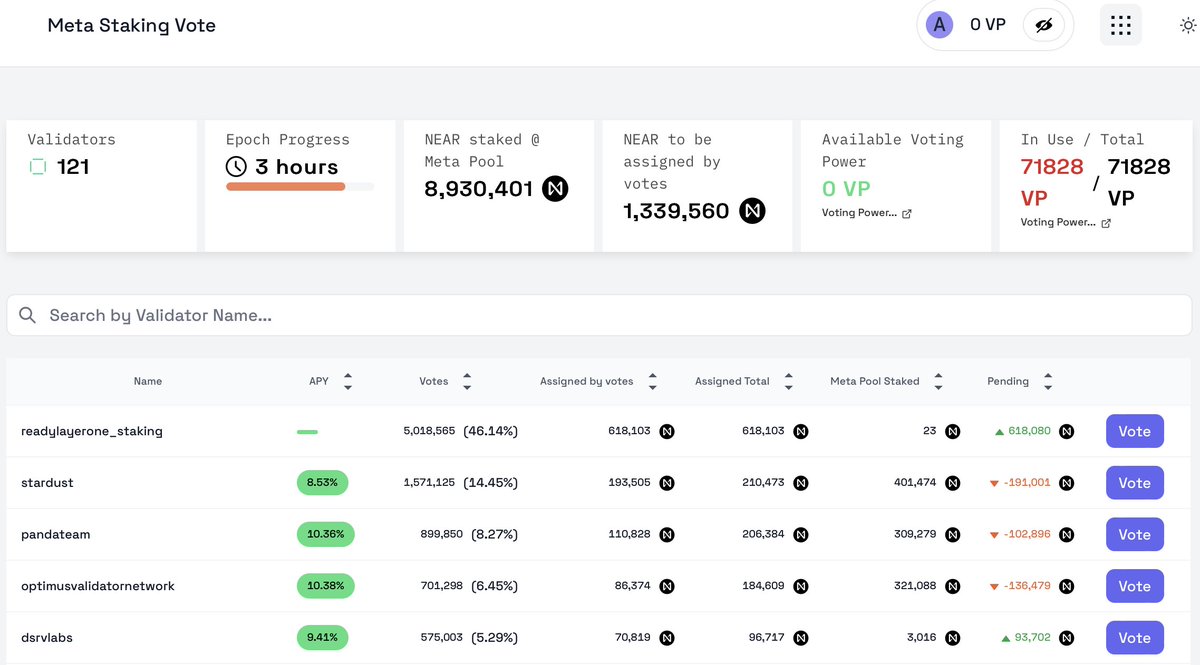Focus the Search by Validator Name field
Viewport: 1200px width, 665px height.
click(x=599, y=315)
